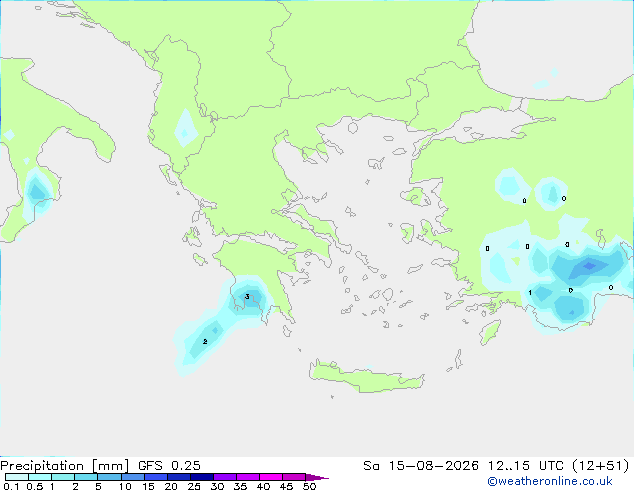Screen dimensions: 634x490
Task: Click the "5" legend scale label
Action: [98, 486]
